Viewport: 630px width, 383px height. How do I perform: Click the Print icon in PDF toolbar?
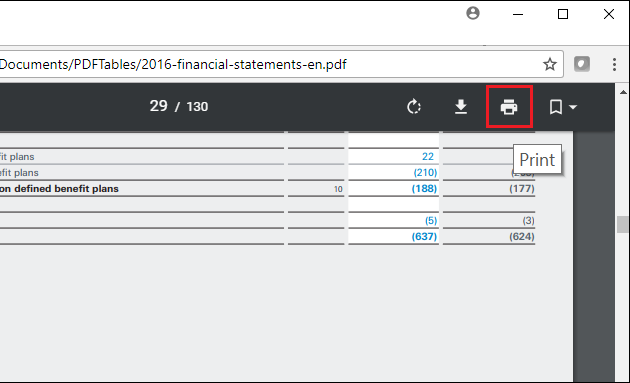point(509,107)
